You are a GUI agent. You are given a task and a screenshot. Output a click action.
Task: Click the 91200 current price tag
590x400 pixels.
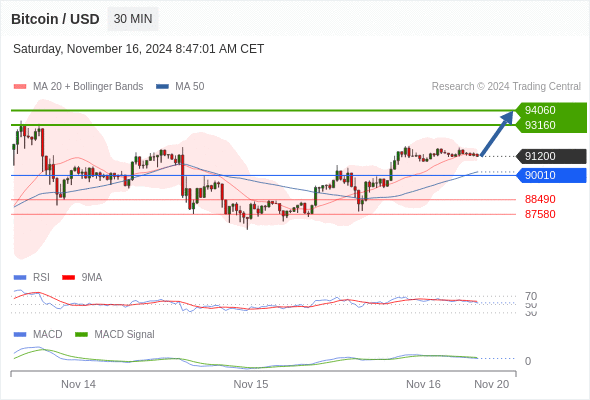pos(551,156)
